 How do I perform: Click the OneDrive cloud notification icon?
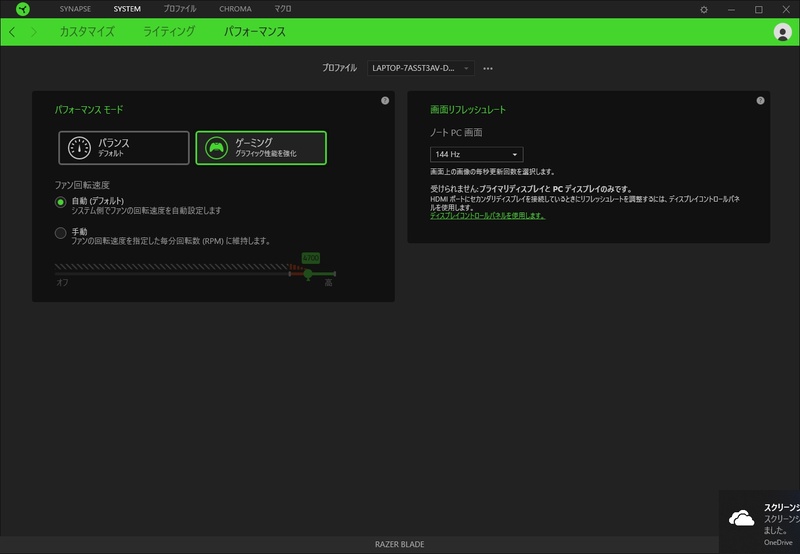coord(741,518)
